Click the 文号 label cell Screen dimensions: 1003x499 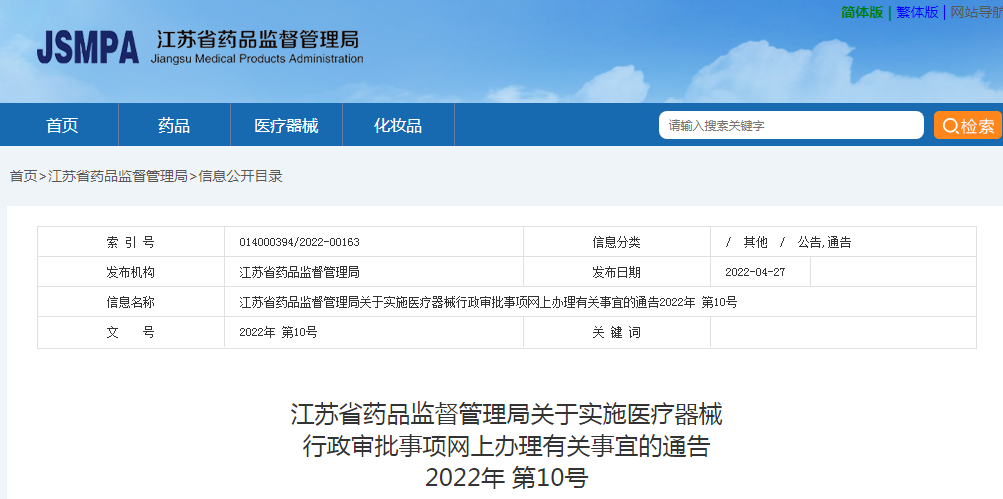tap(130, 332)
